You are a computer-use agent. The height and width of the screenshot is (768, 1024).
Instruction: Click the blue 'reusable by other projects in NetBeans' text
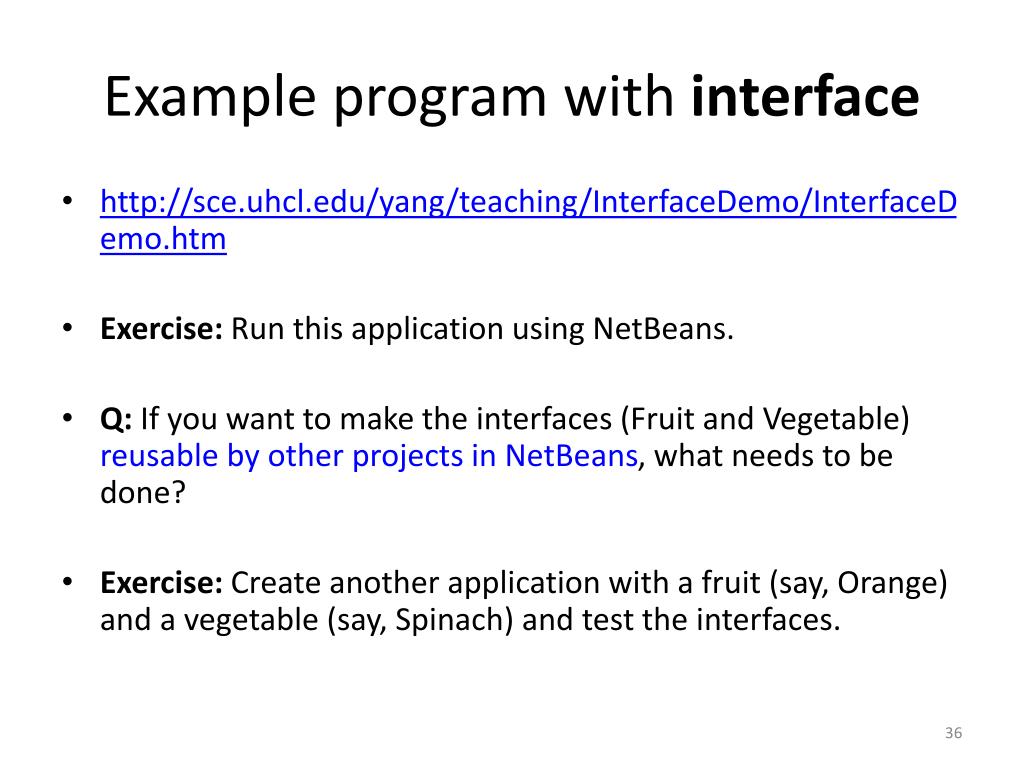pos(368,456)
